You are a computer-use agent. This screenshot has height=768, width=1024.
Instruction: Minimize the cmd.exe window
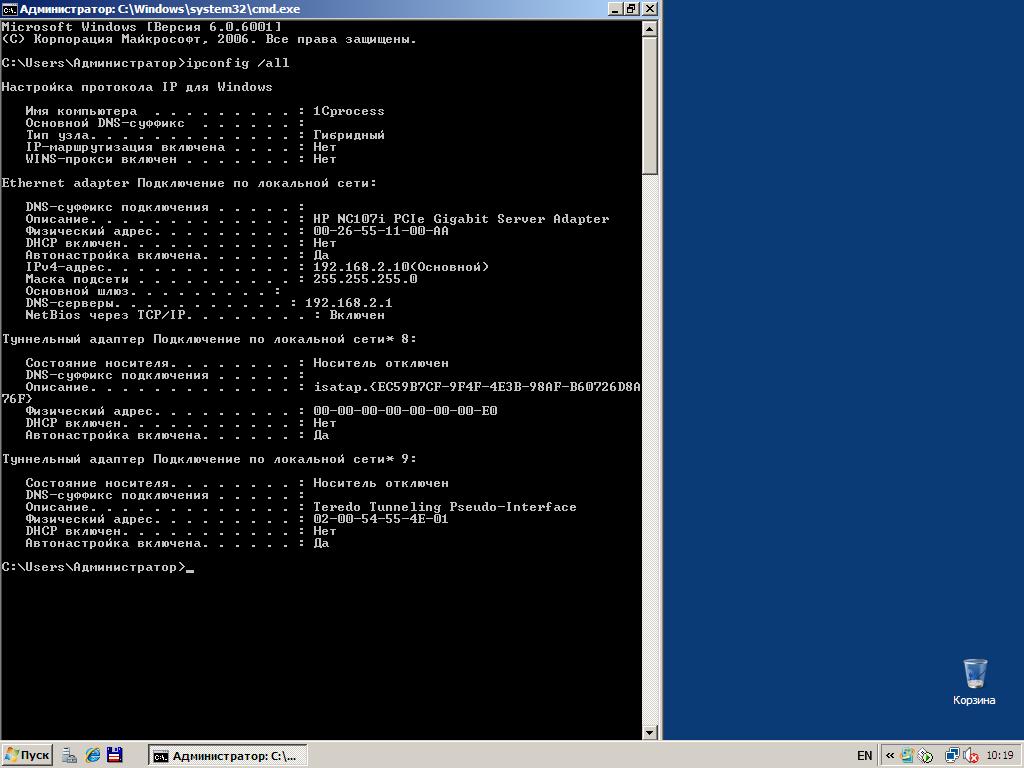[x=615, y=8]
